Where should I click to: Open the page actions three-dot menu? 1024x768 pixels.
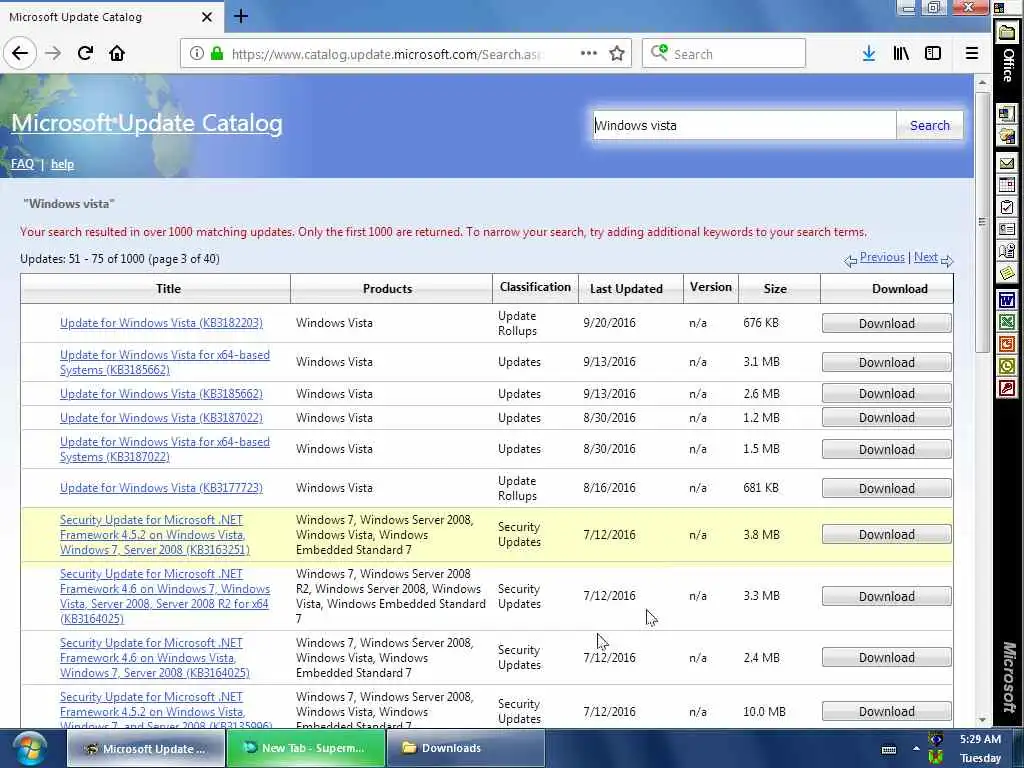tap(588, 54)
